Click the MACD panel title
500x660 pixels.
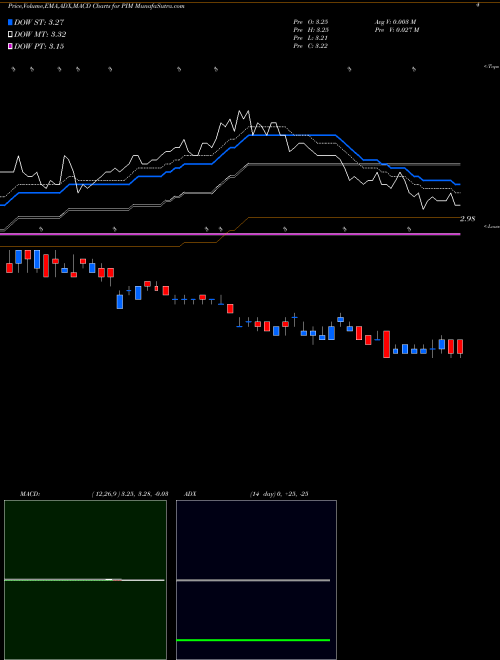(30, 494)
